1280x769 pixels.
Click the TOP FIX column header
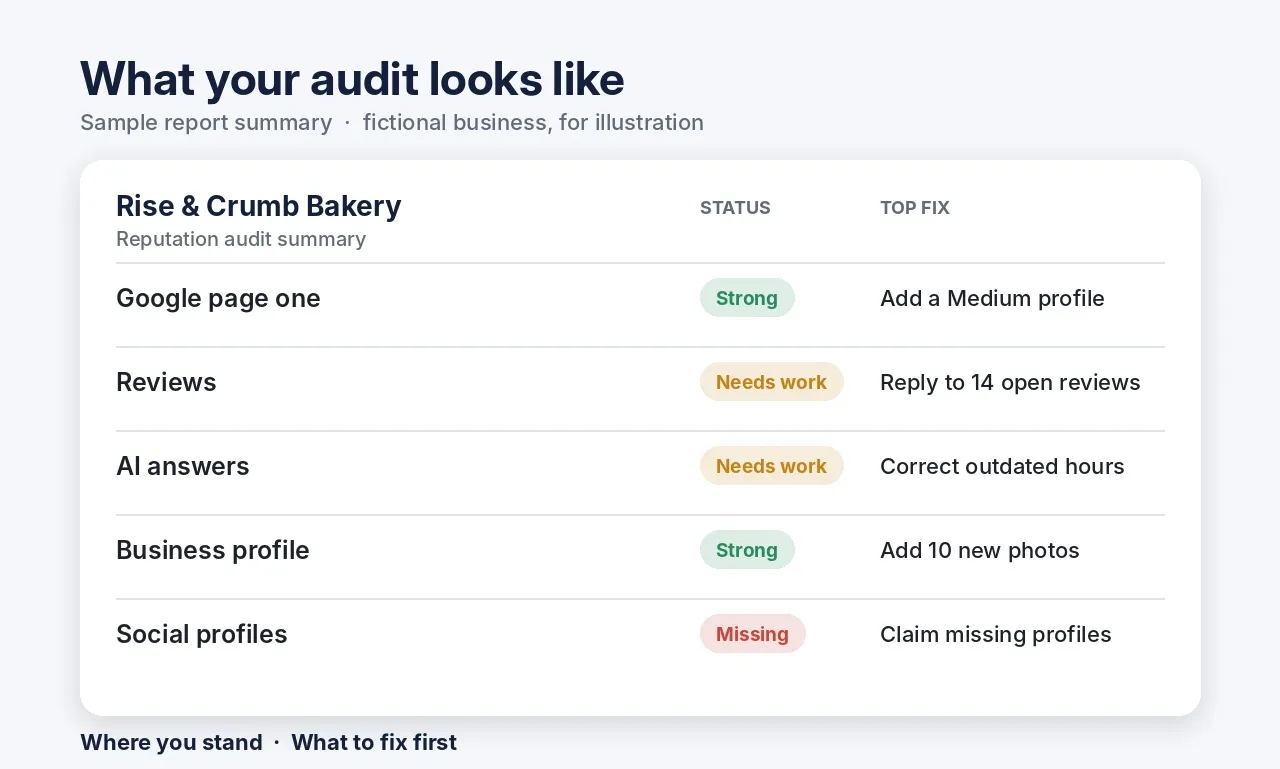coord(915,208)
